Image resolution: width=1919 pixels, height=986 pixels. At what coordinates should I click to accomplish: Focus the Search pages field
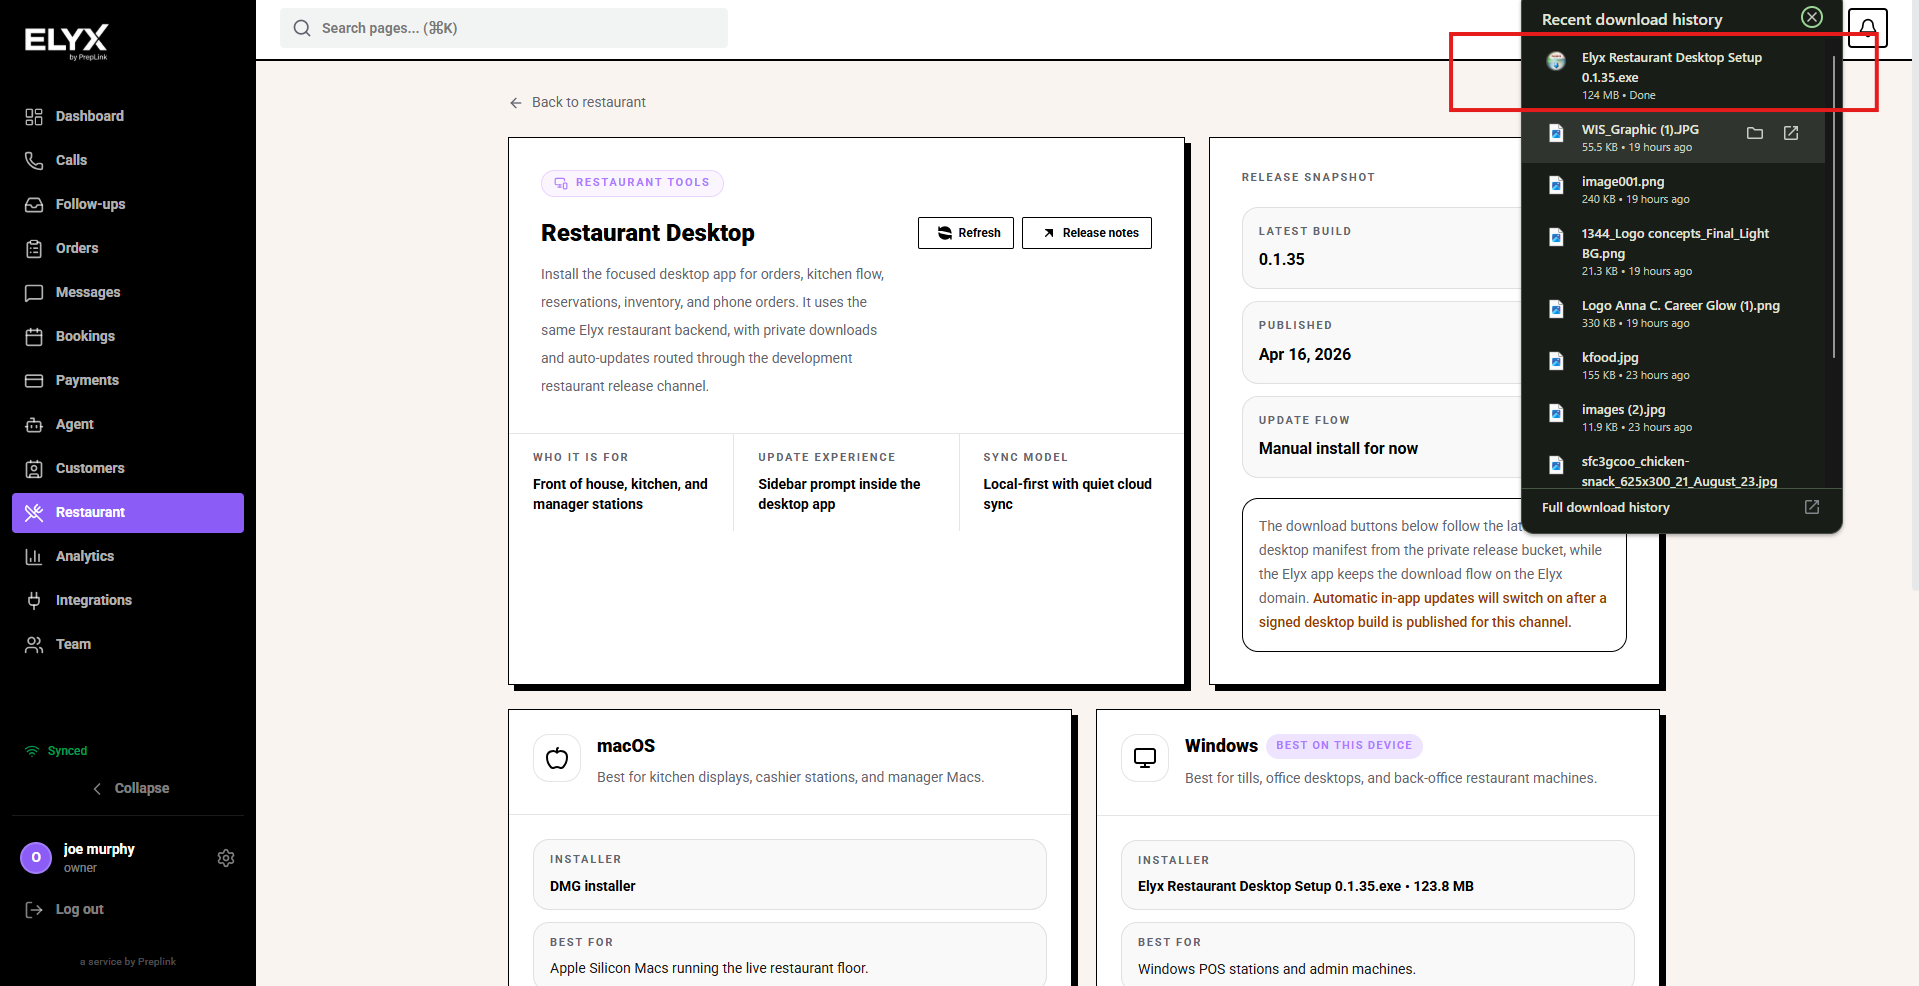504,28
